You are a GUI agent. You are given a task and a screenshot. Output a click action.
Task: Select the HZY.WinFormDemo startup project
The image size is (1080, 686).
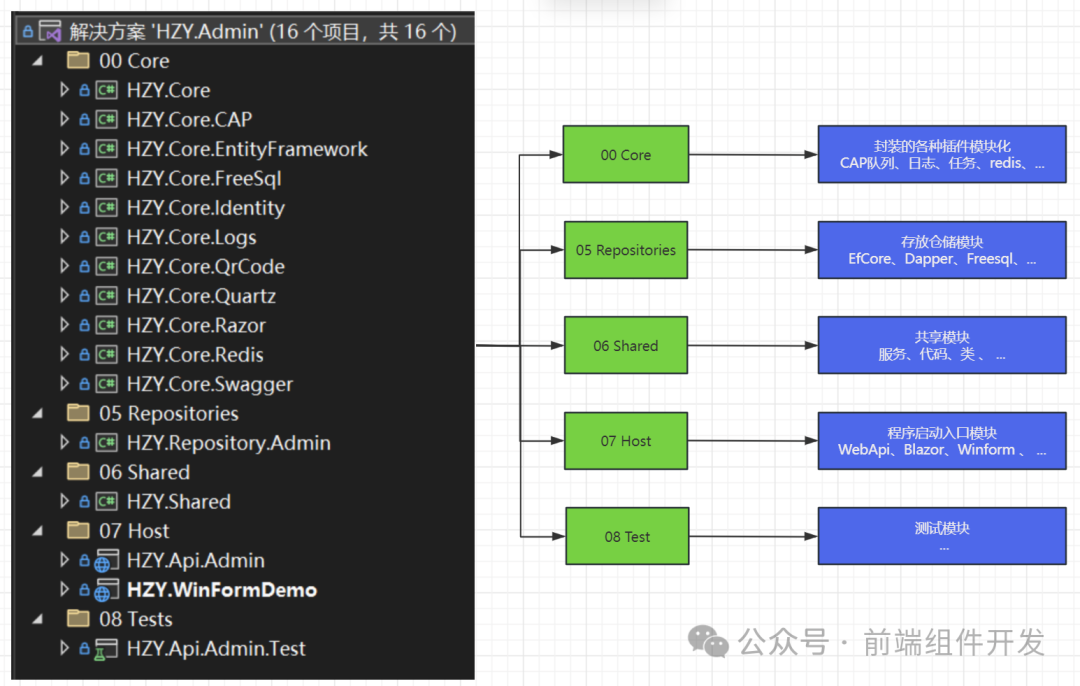(222, 590)
